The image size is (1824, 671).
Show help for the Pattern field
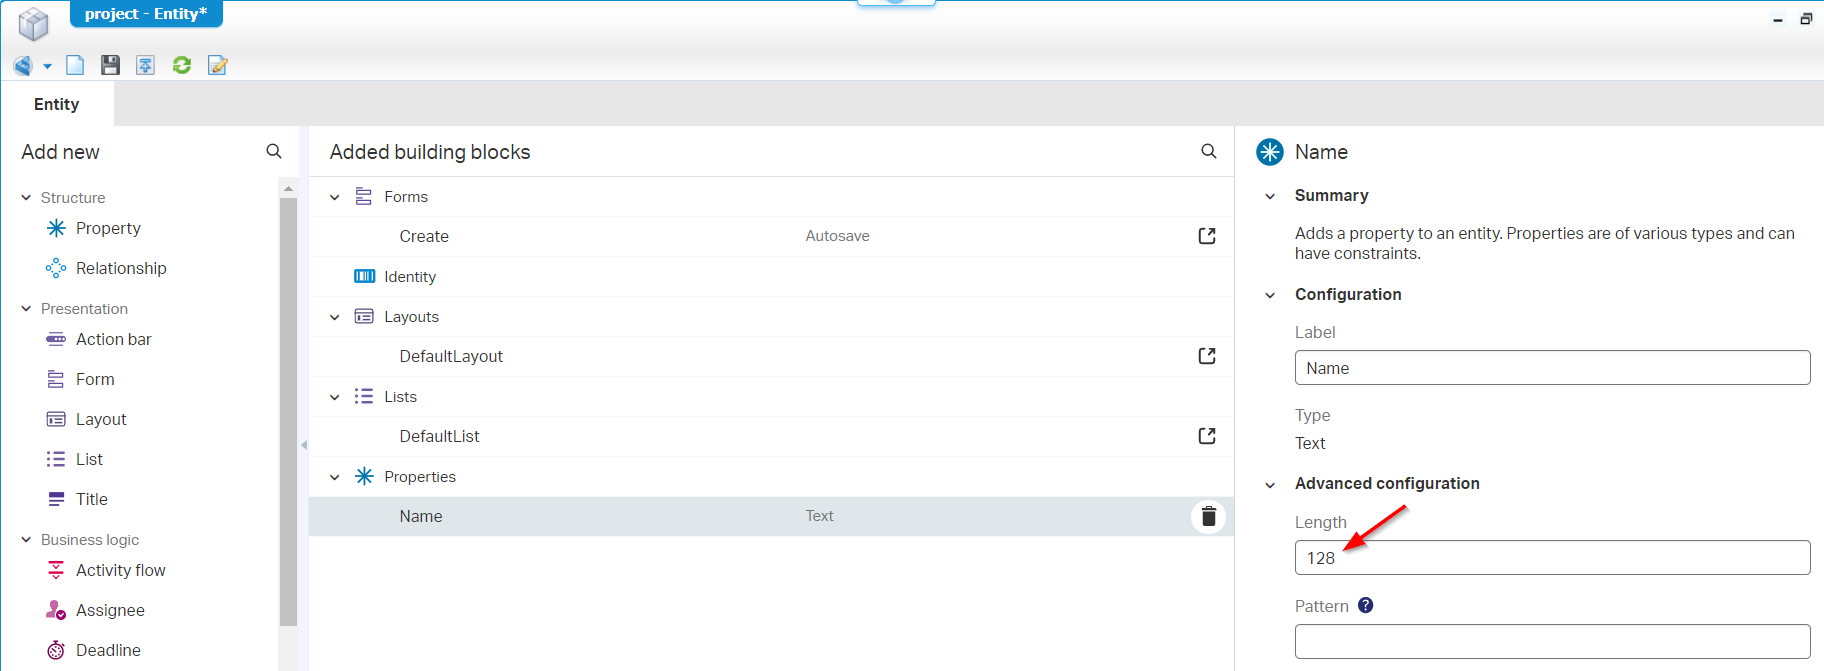[1365, 605]
